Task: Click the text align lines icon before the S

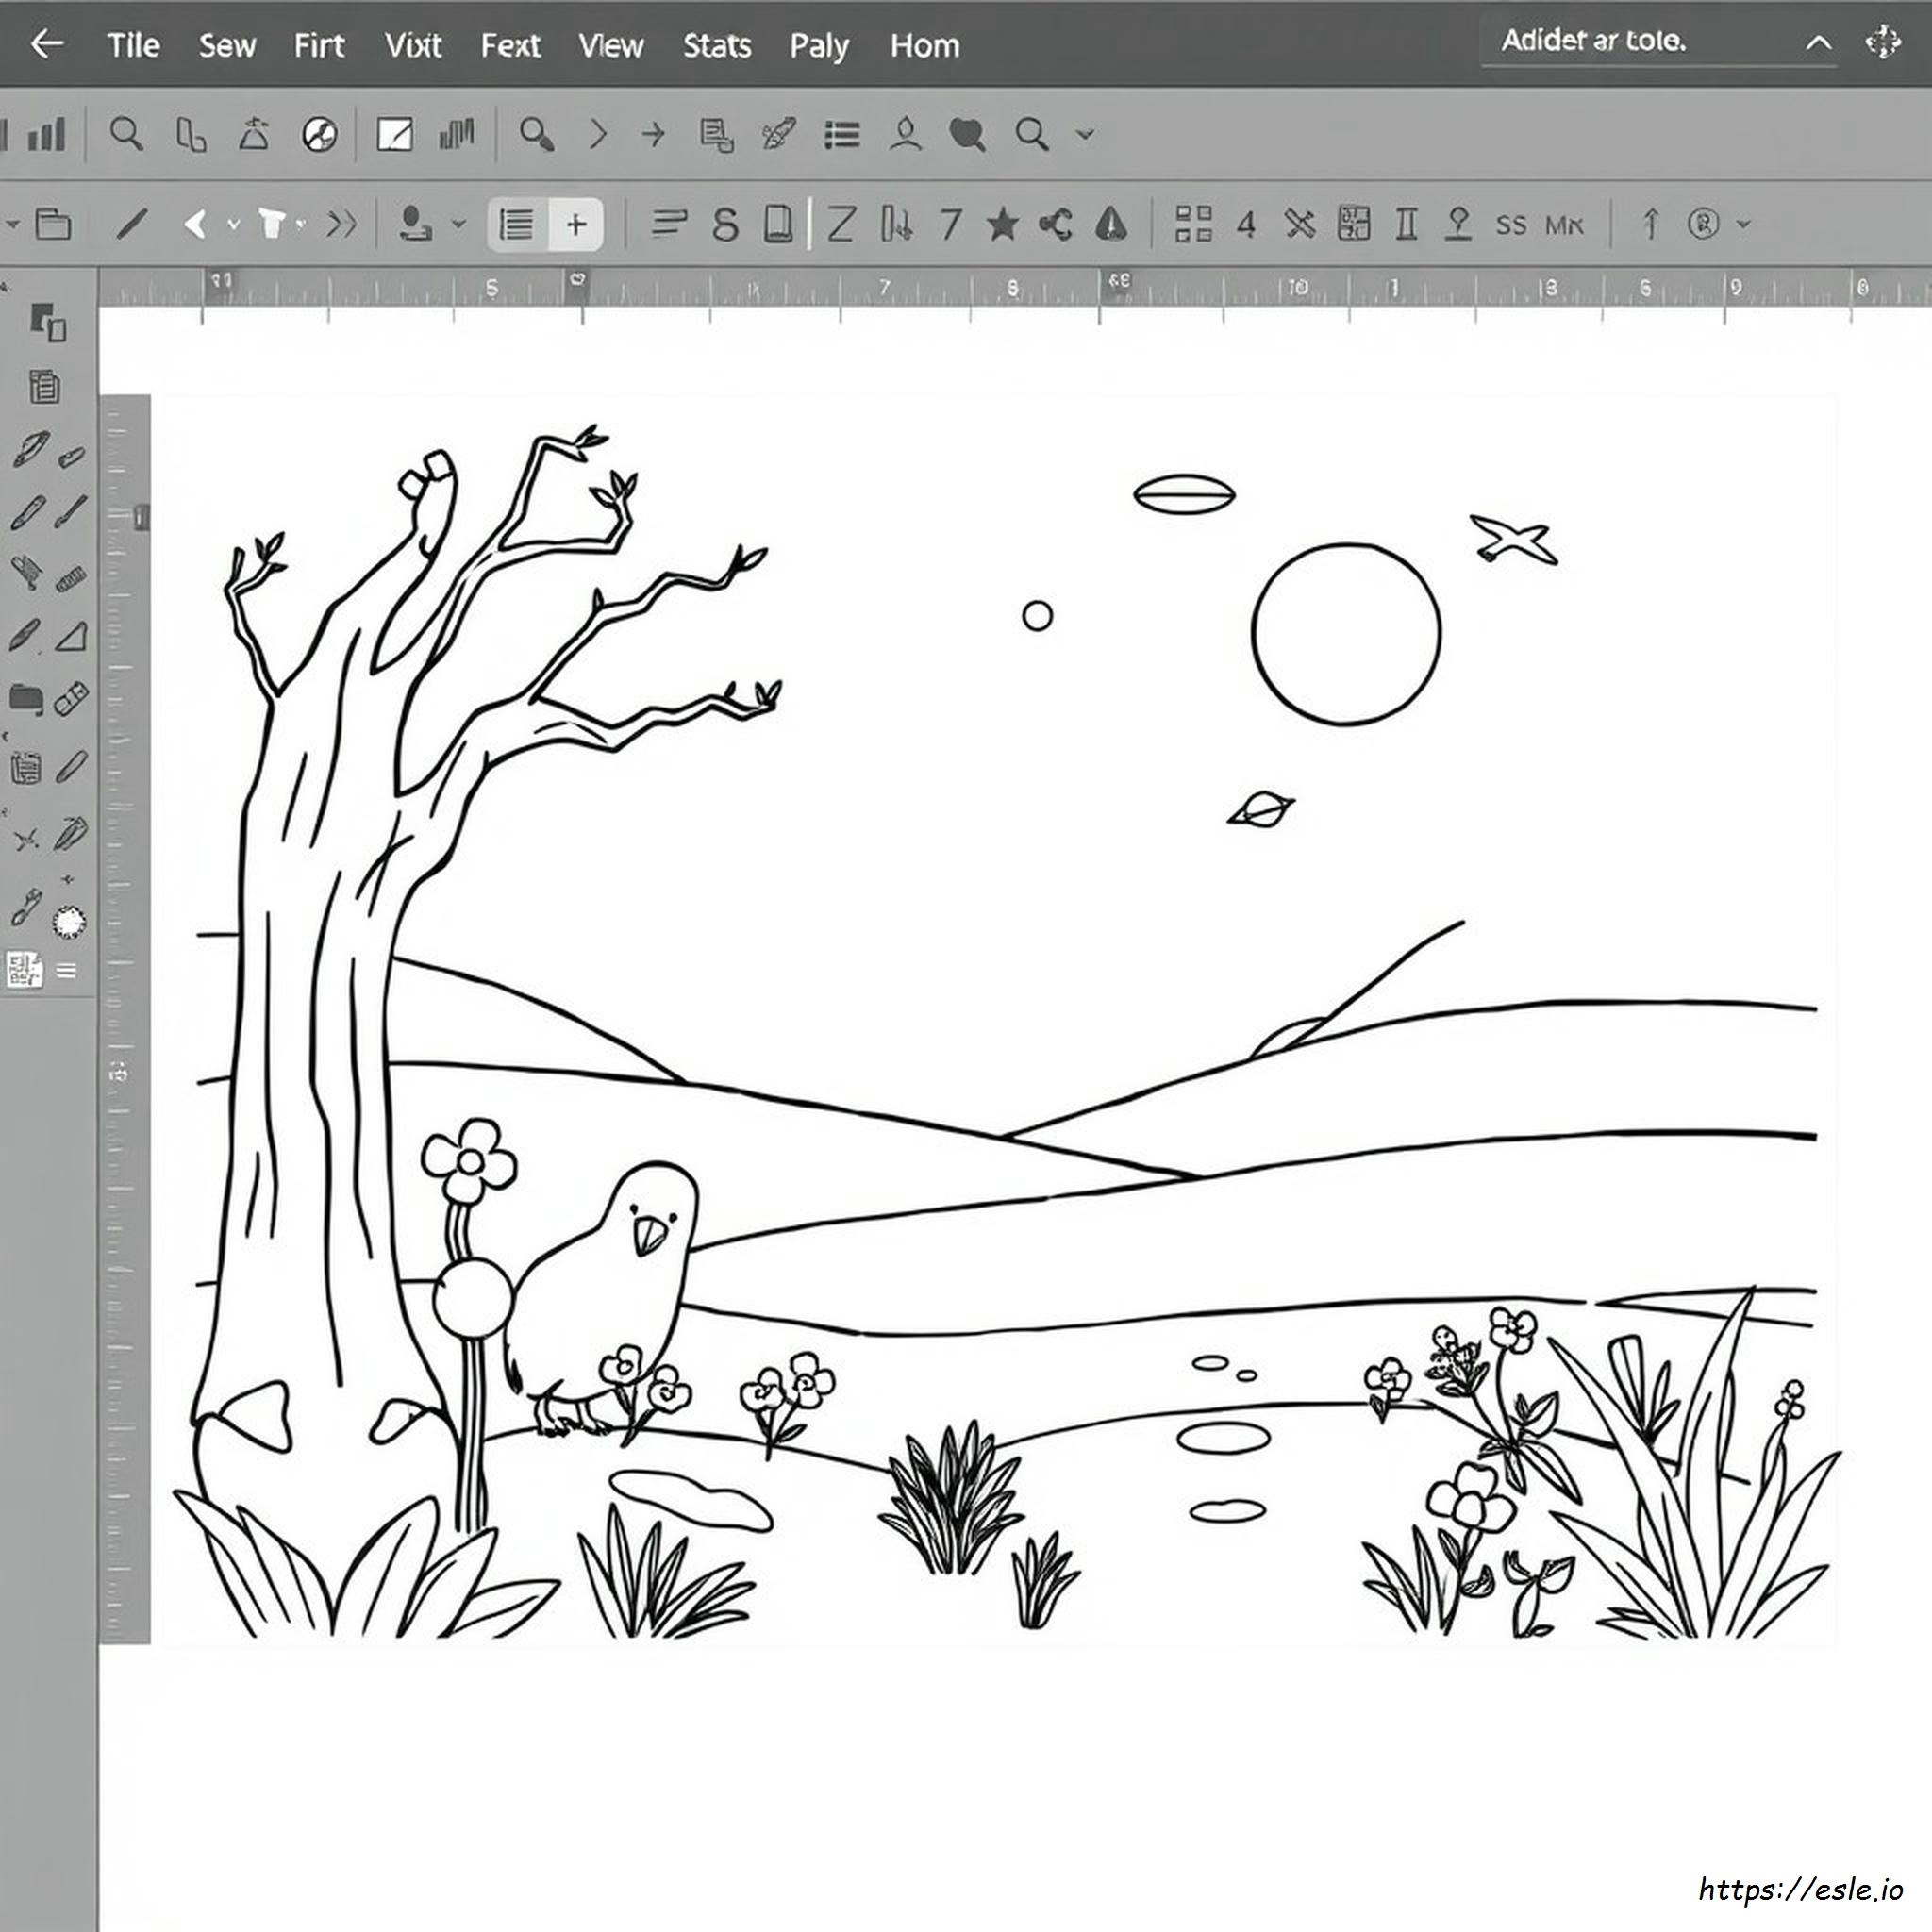Action: click(x=669, y=223)
